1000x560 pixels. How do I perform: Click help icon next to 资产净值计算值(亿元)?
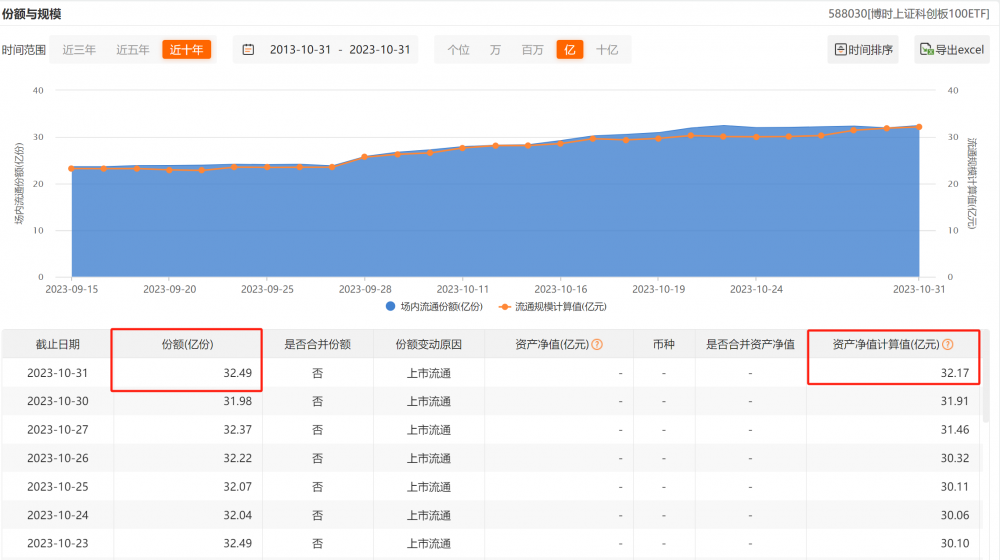coord(947,344)
